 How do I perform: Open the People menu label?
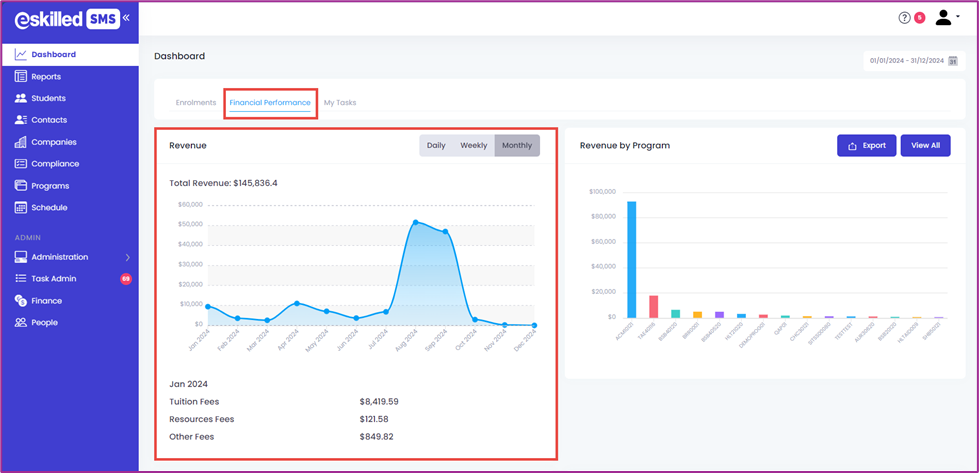pyautogui.click(x=45, y=323)
